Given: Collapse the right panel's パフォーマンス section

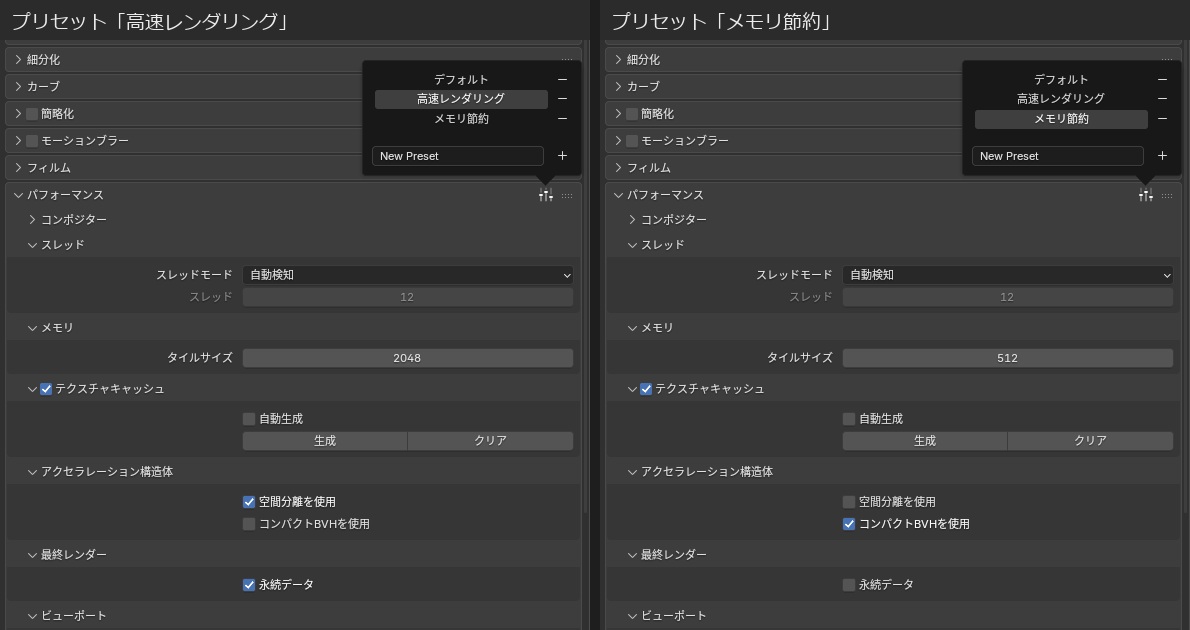Looking at the screenshot, I should tap(619, 195).
